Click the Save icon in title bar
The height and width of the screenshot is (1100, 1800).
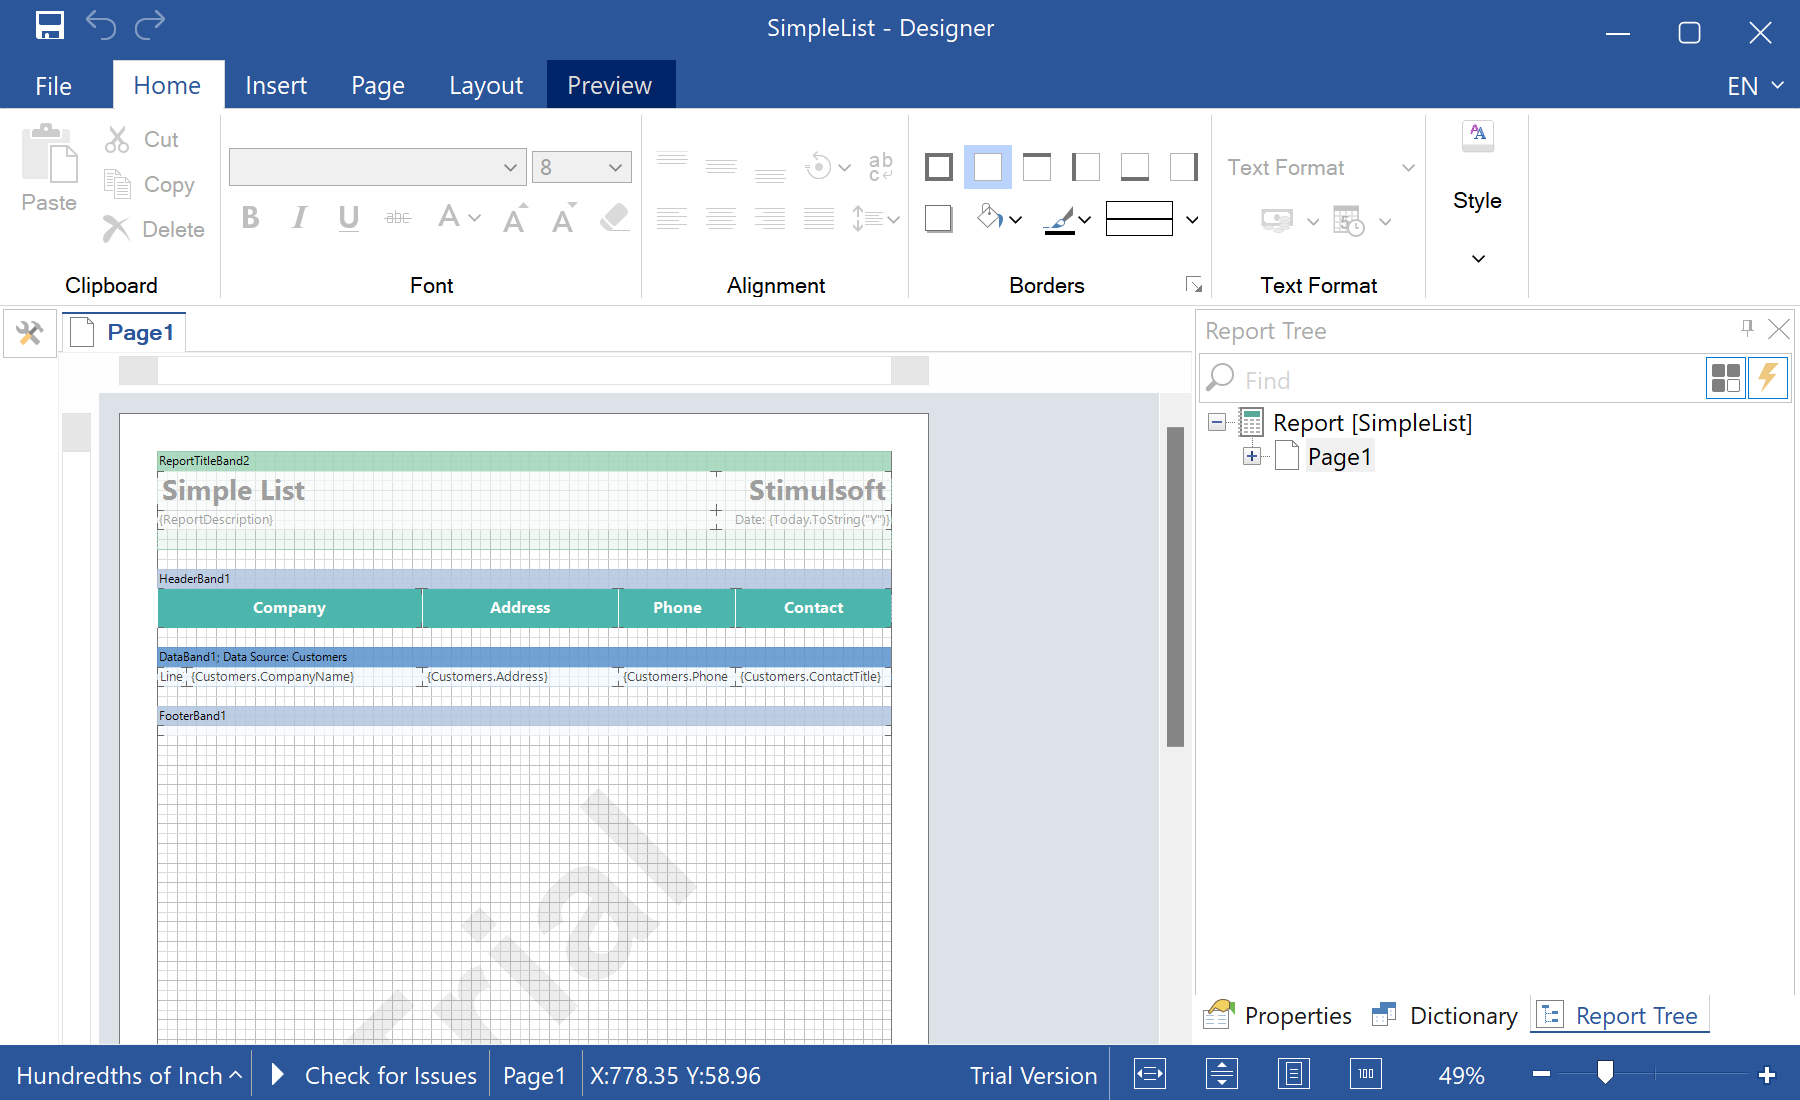click(50, 26)
